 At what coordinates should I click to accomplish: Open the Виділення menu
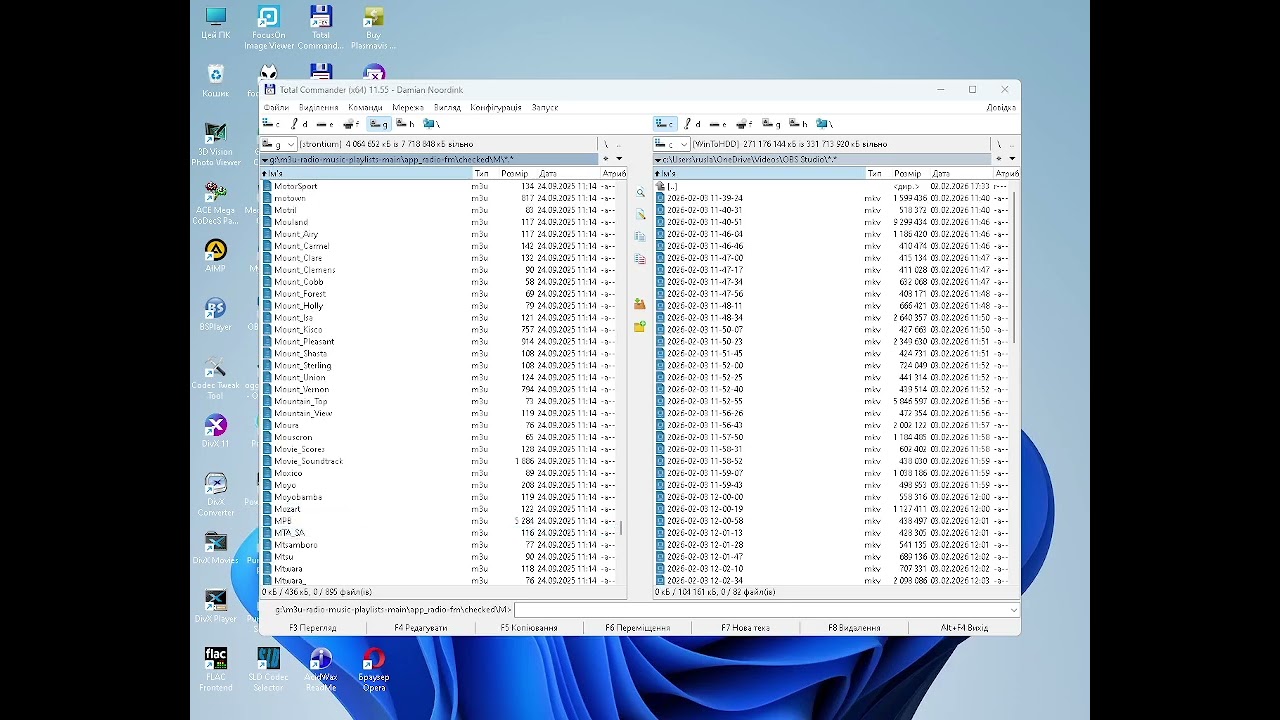click(319, 107)
